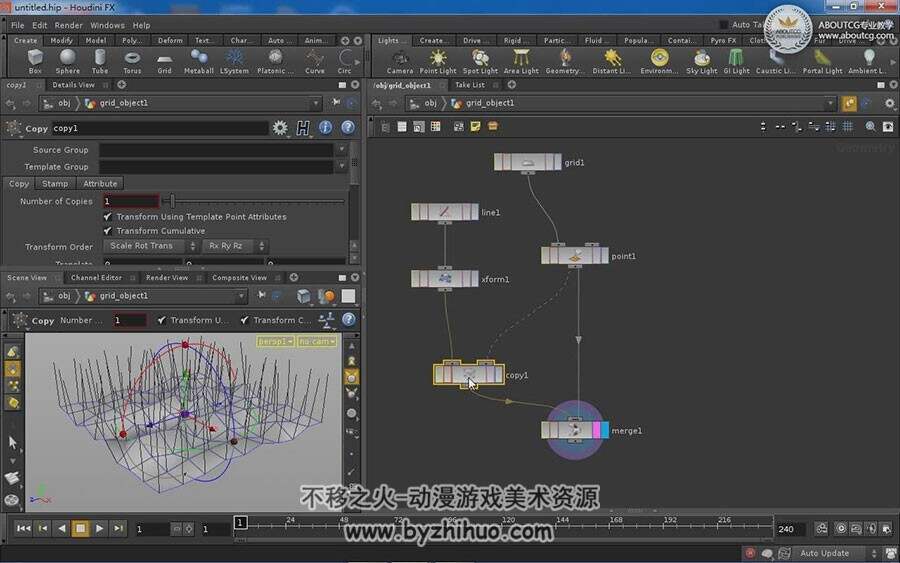Jump to the first frame
This screenshot has width=900, height=563.
click(x=24, y=528)
